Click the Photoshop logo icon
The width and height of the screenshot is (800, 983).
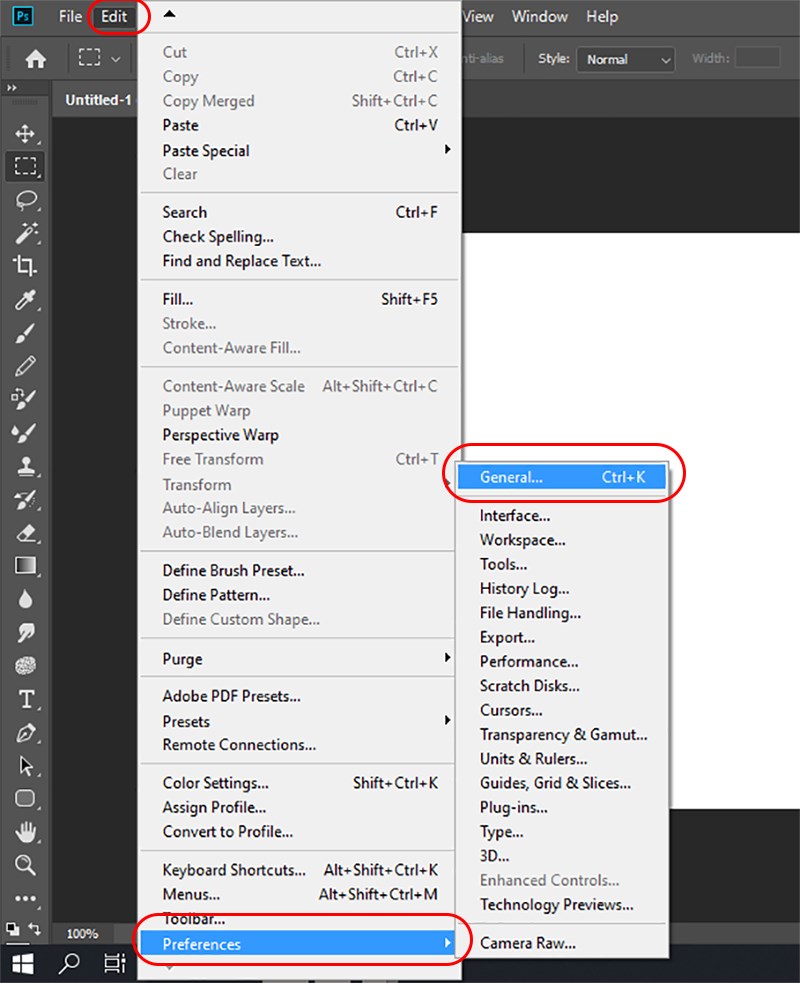coord(23,16)
